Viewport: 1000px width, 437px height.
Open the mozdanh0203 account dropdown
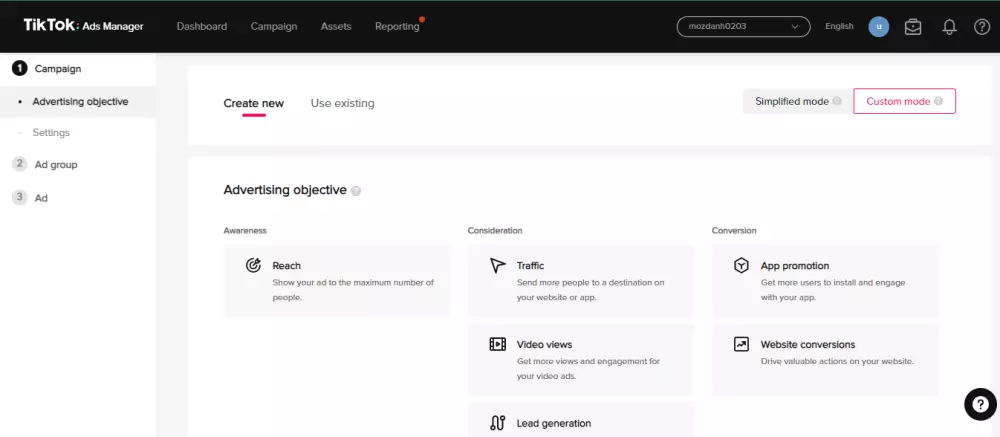pyautogui.click(x=743, y=27)
